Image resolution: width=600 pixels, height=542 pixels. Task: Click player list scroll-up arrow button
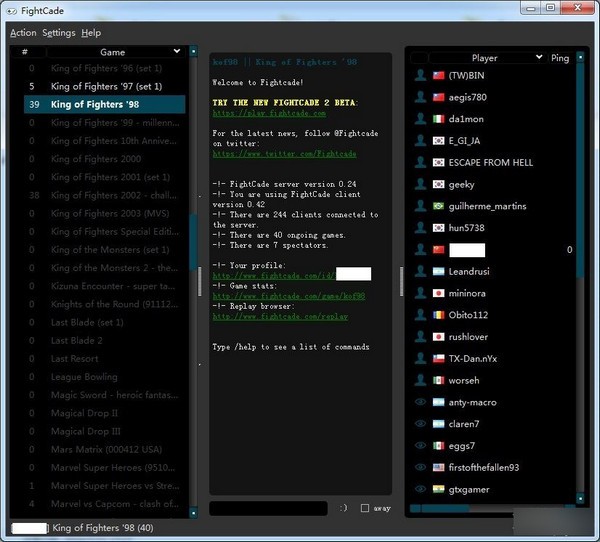pos(580,57)
